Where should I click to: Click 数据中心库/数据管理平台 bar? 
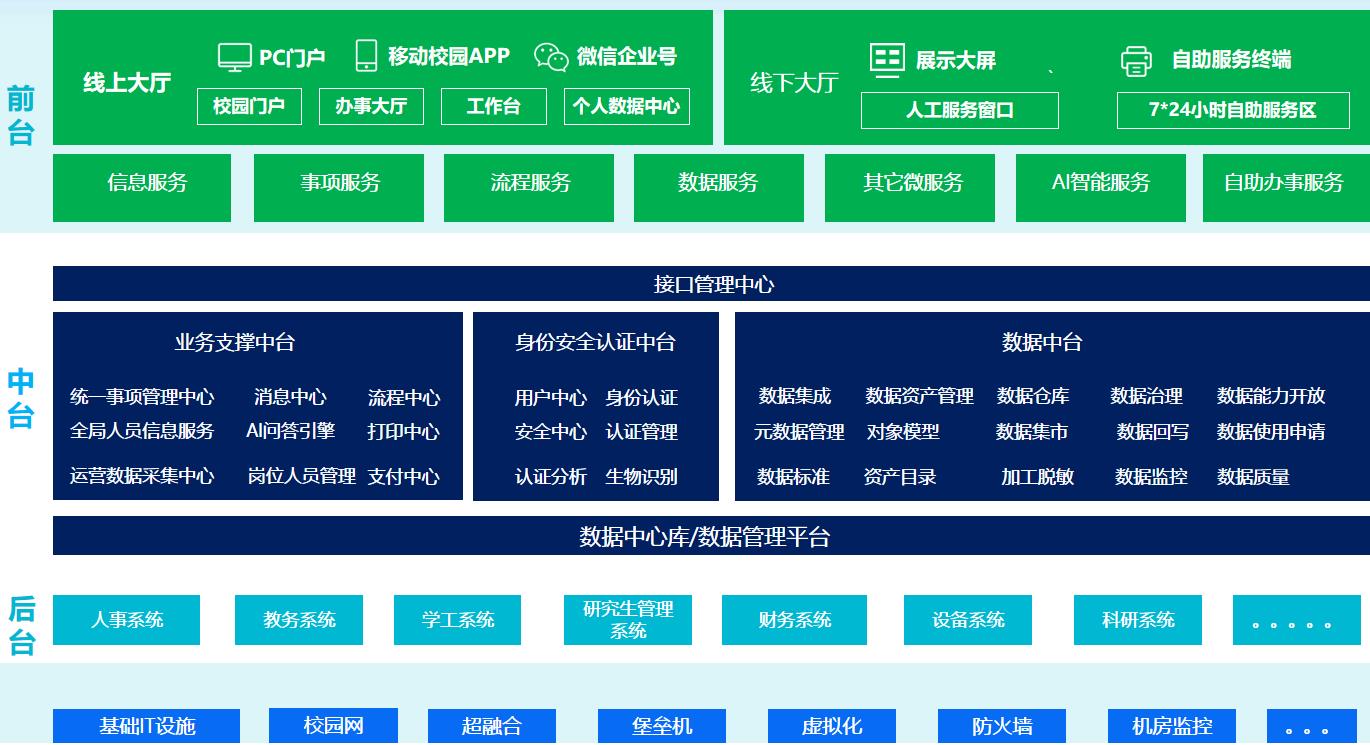[711, 536]
